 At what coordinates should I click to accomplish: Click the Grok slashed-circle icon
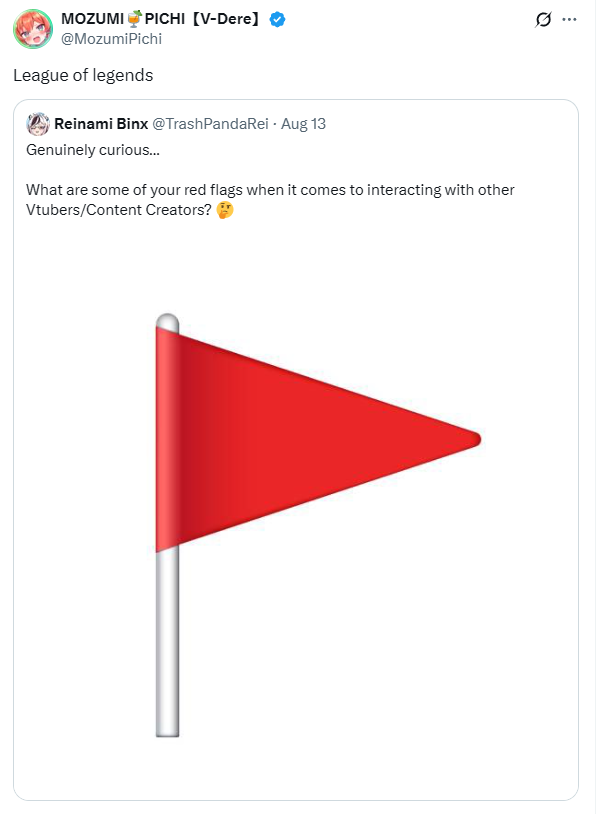543,20
